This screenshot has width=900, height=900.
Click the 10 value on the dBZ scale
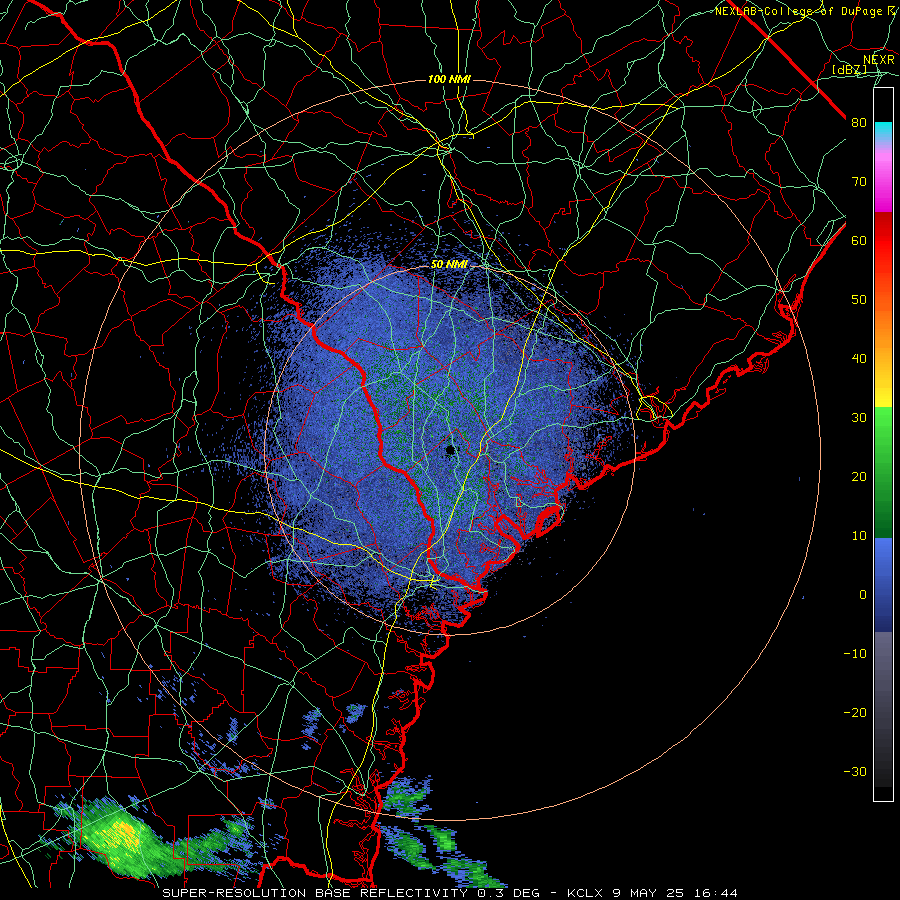859,536
